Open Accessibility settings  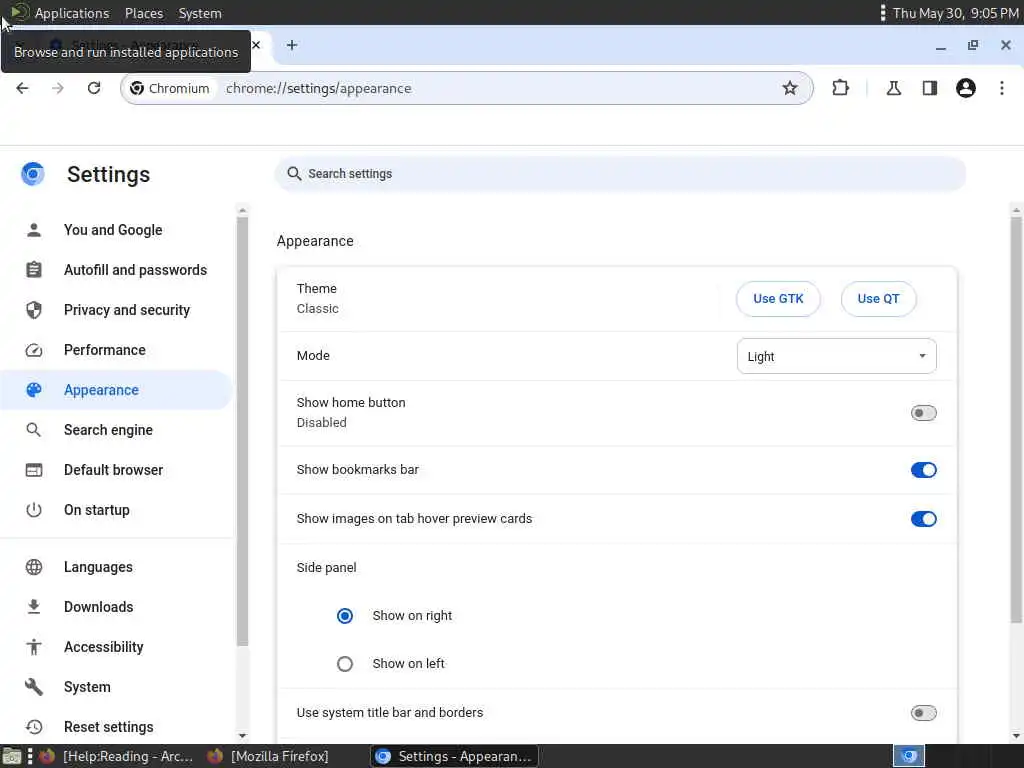click(x=116, y=647)
